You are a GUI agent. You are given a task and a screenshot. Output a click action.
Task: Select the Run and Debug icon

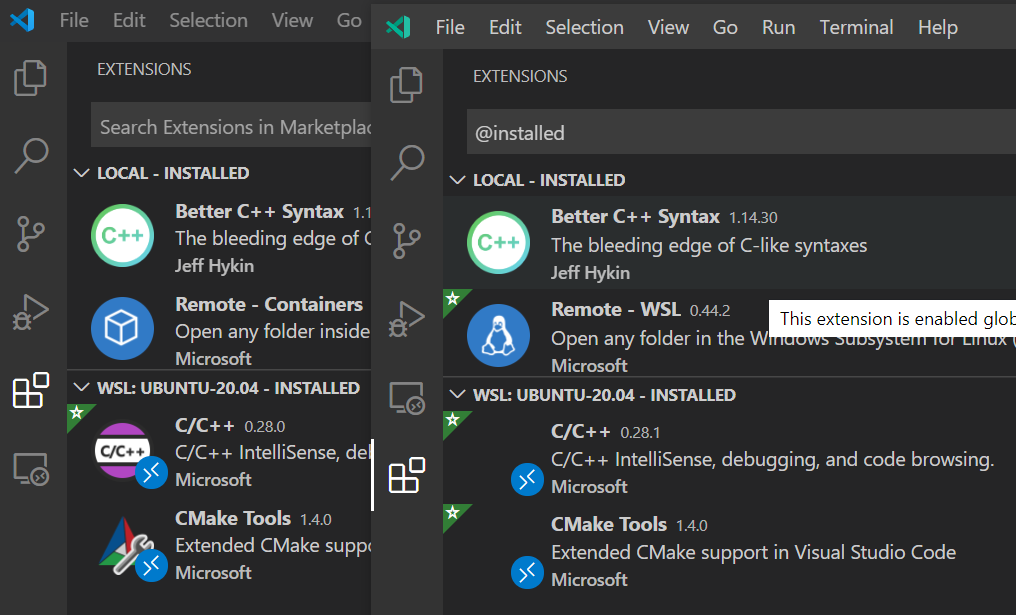pos(407,318)
